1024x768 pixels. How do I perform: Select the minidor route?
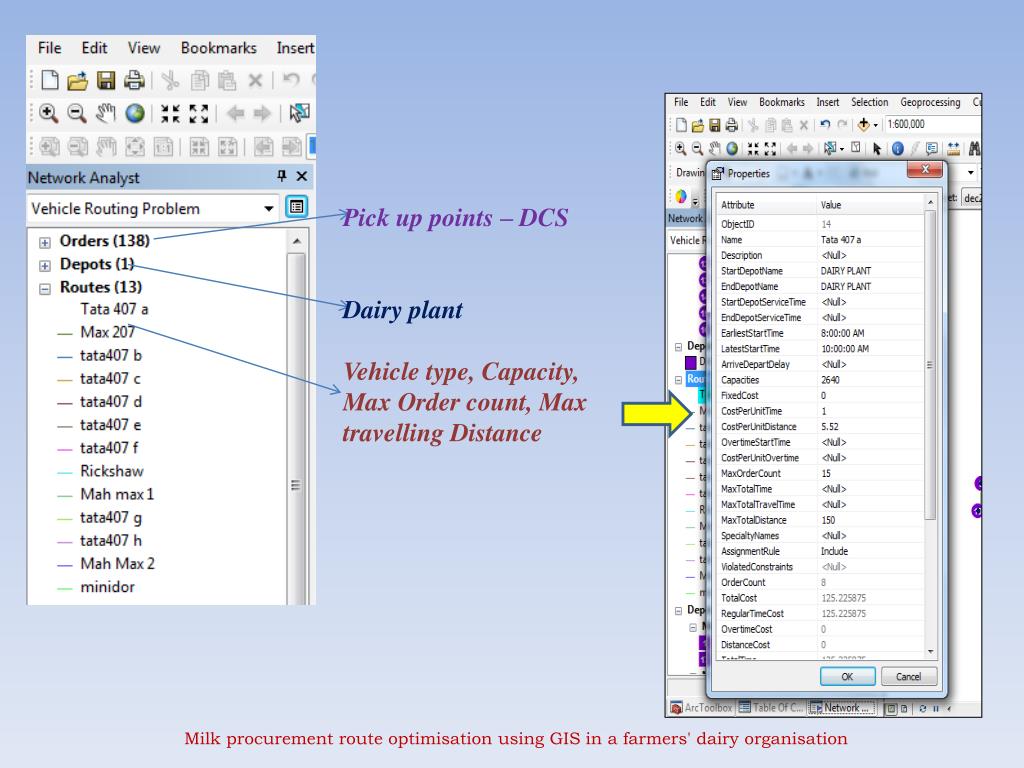point(107,587)
